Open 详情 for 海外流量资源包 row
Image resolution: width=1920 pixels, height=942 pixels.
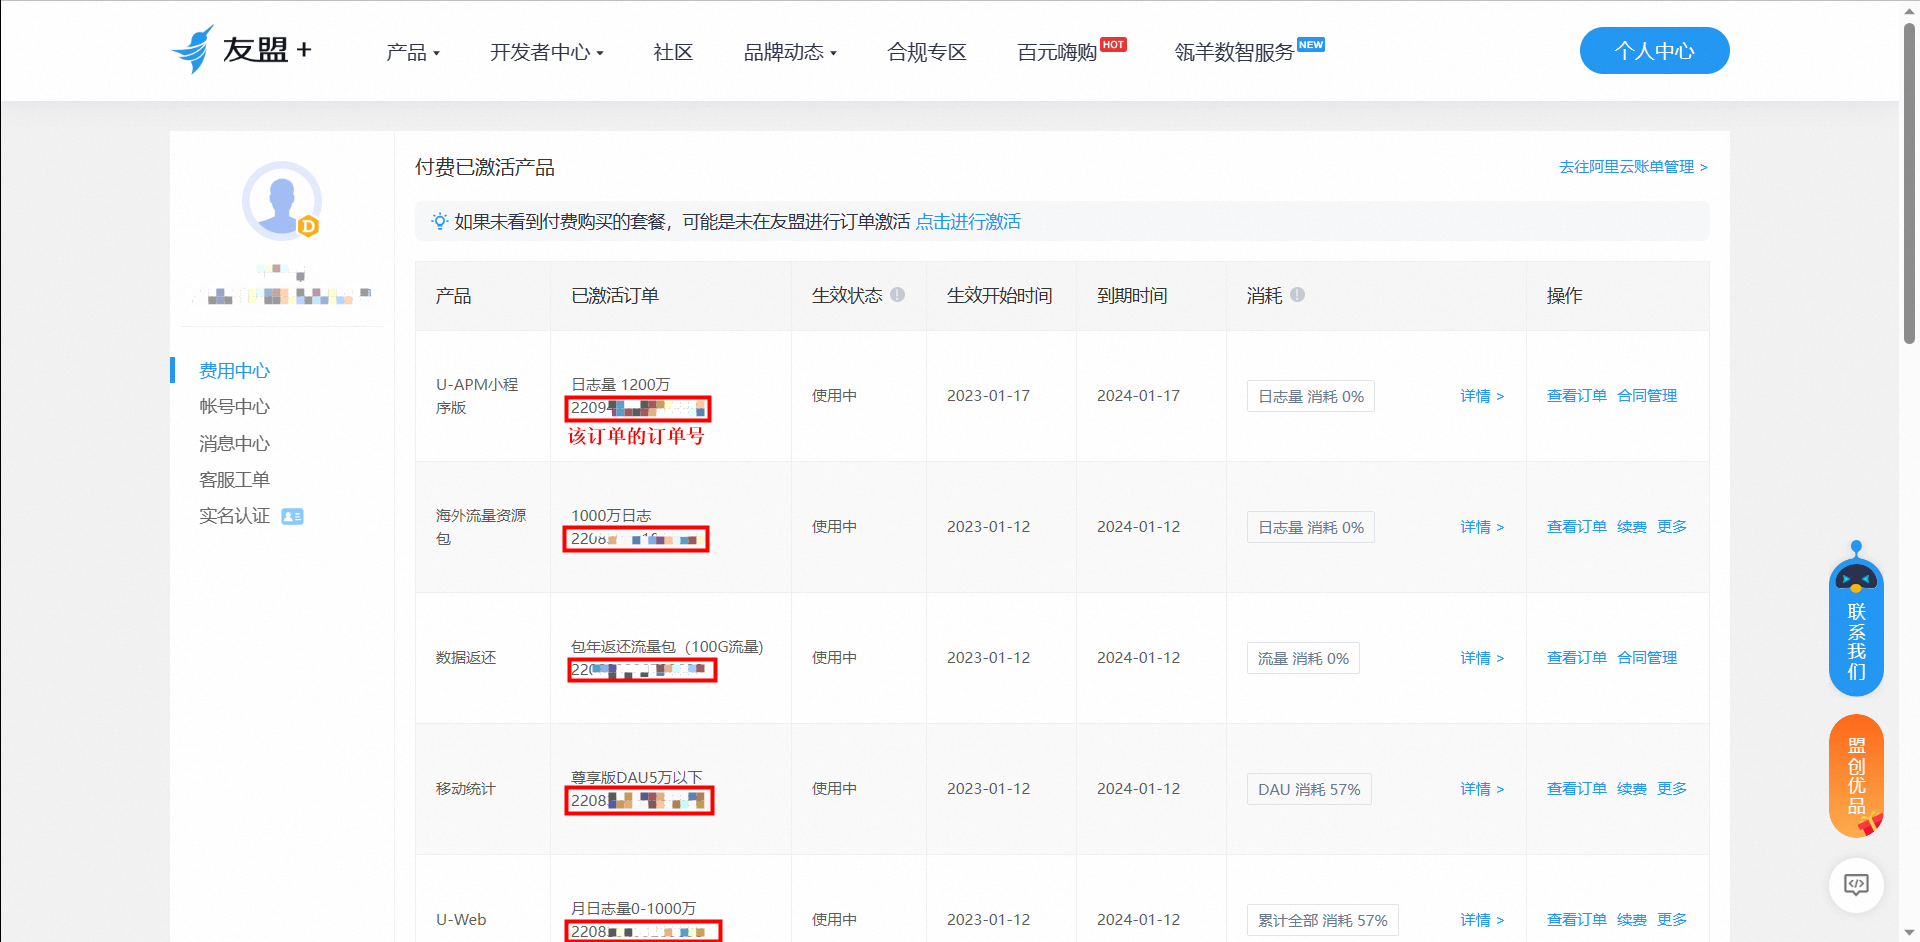[x=1482, y=527]
